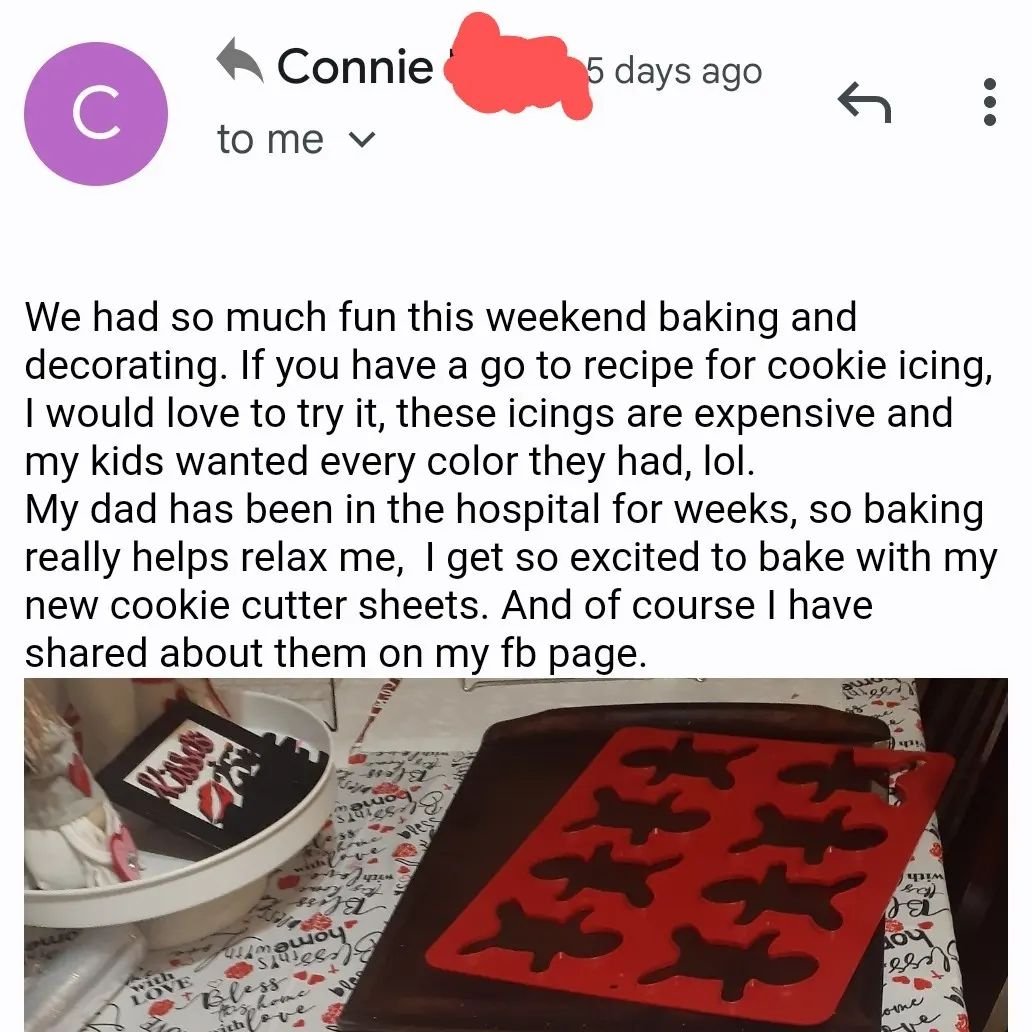This screenshot has height=1032, width=1032.
Task: Open the three-dot more options menu
Action: pos(989,102)
